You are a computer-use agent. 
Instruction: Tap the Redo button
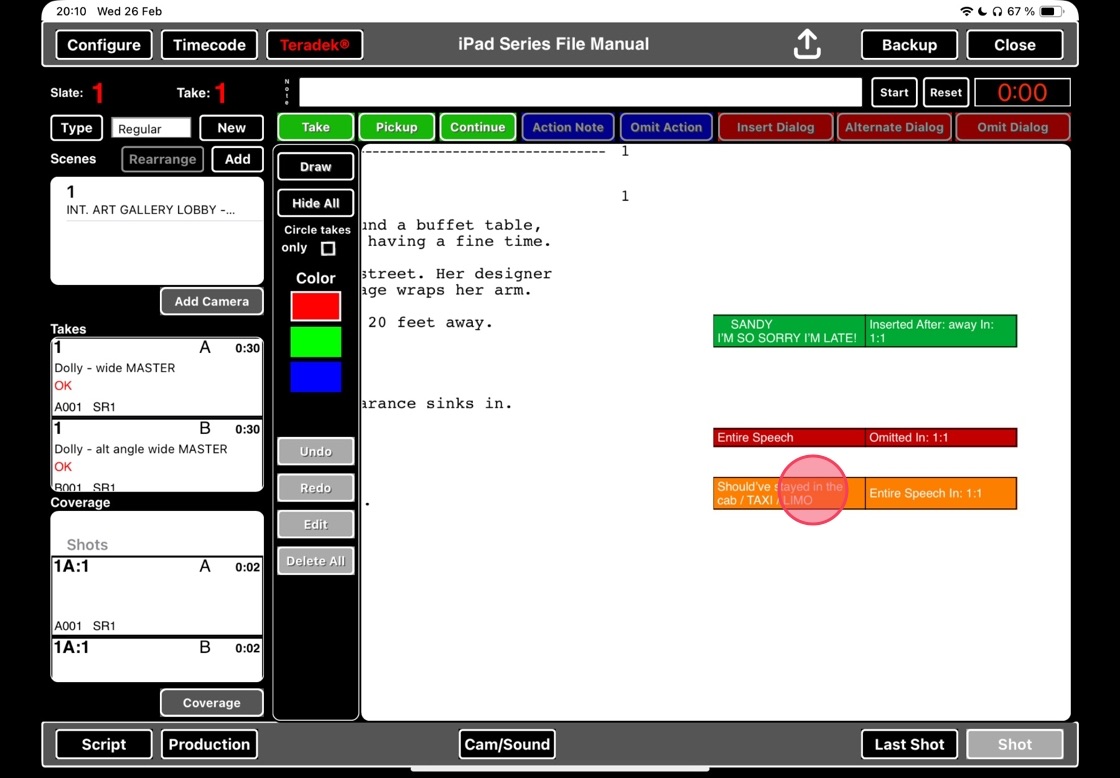click(x=316, y=488)
